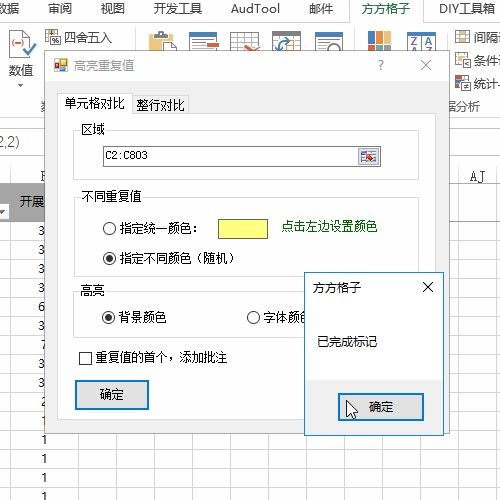Click 确定 in the 已完成标记 message box
The image size is (500, 500).
(x=381, y=407)
